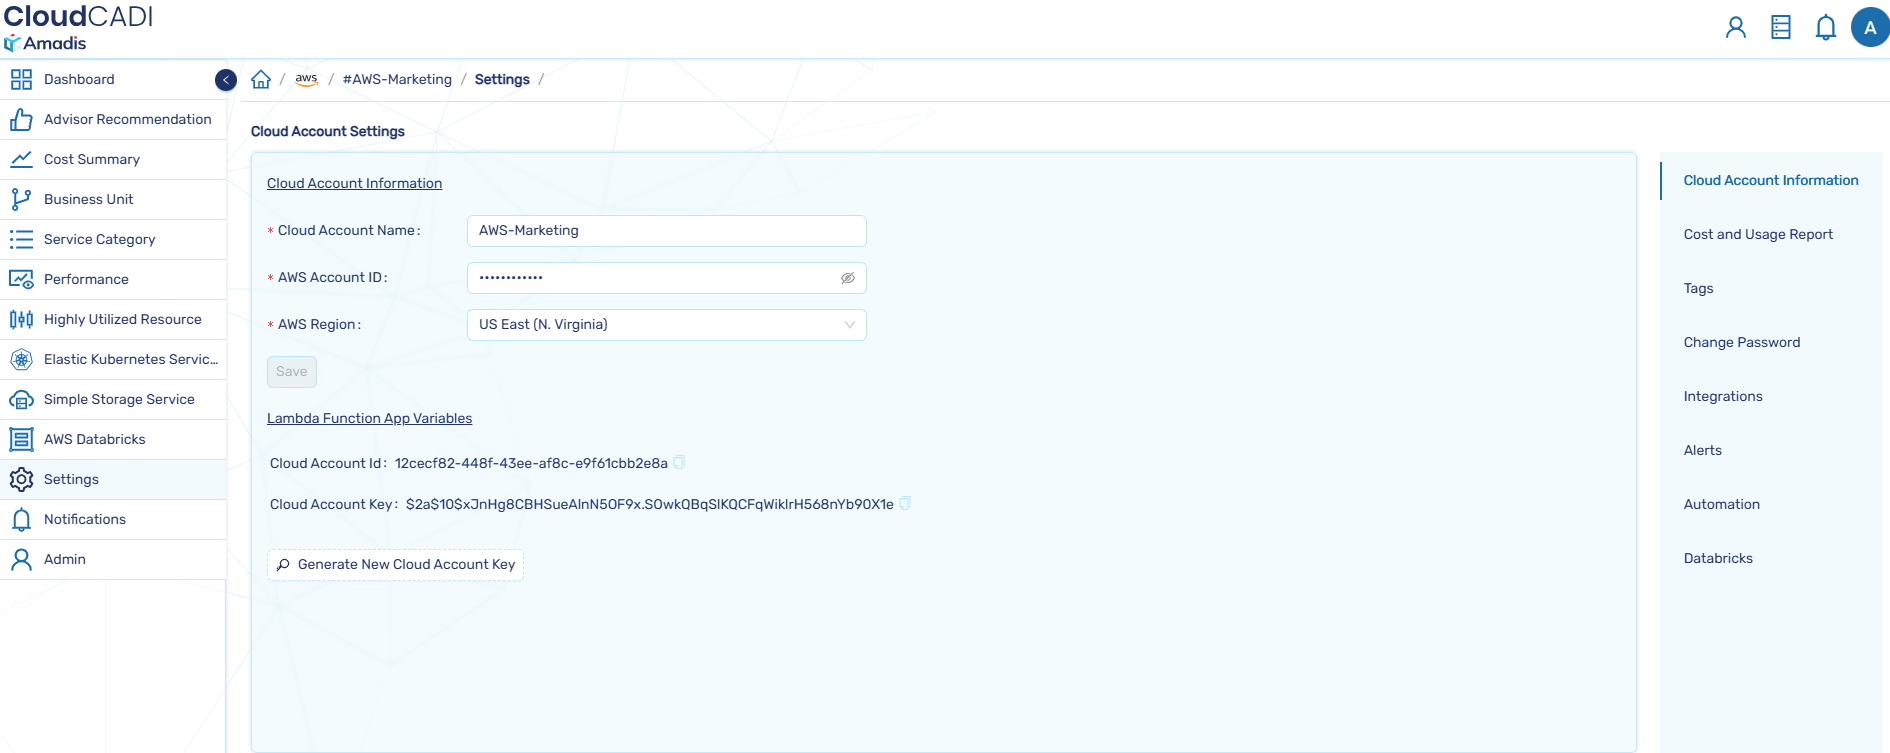Open Dashboard from the sidebar

click(113, 79)
